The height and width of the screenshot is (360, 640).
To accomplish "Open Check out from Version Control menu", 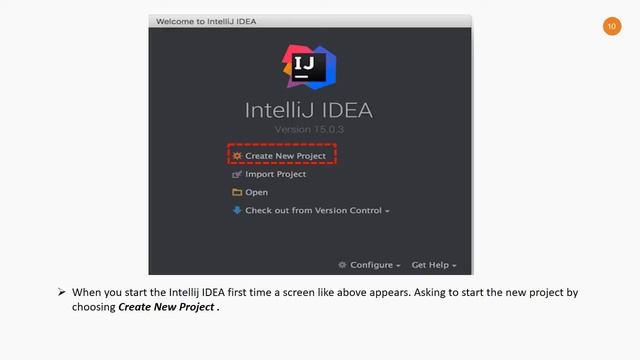I will pyautogui.click(x=317, y=211).
